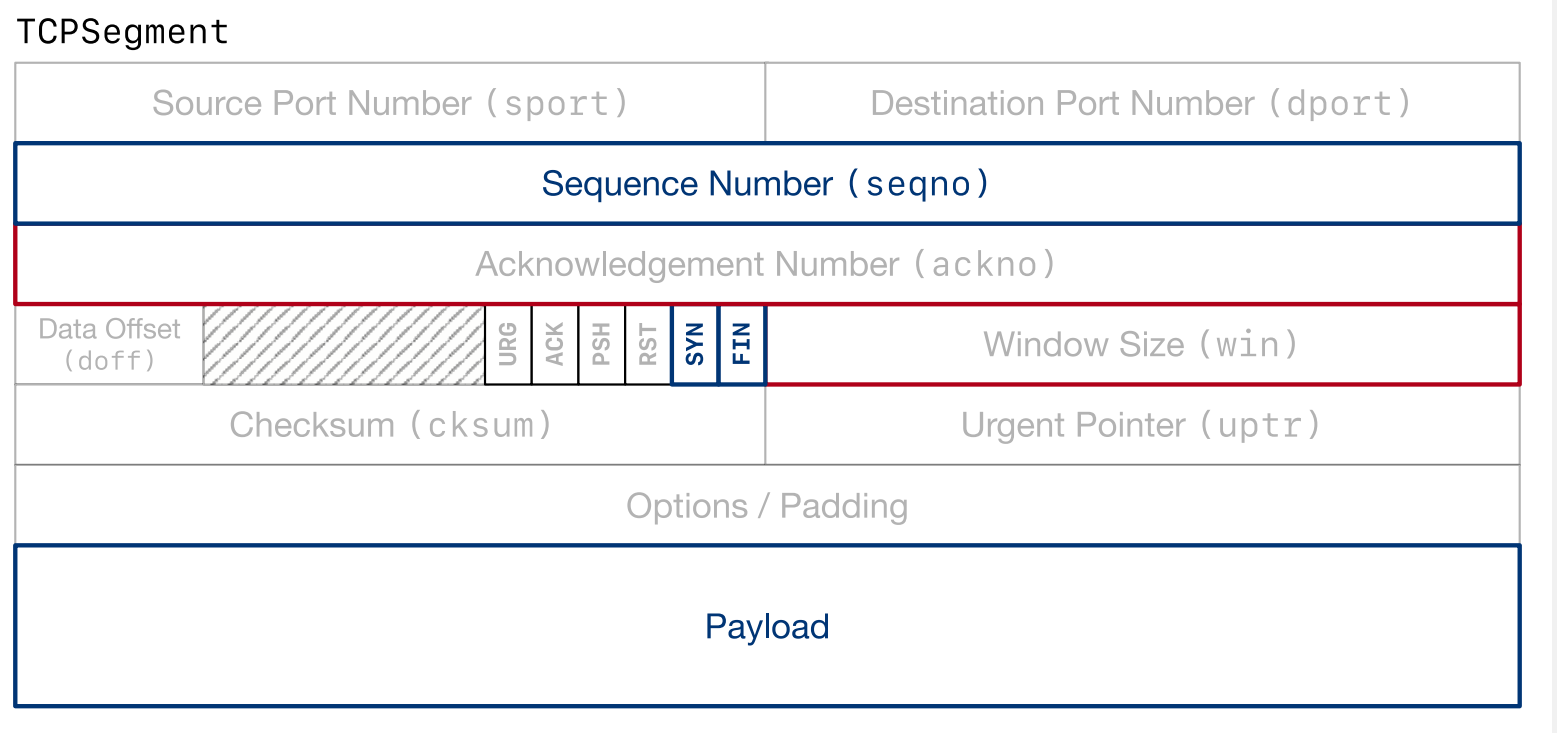The width and height of the screenshot is (1557, 733).
Task: Click the ACK flag box
Action: point(555,345)
